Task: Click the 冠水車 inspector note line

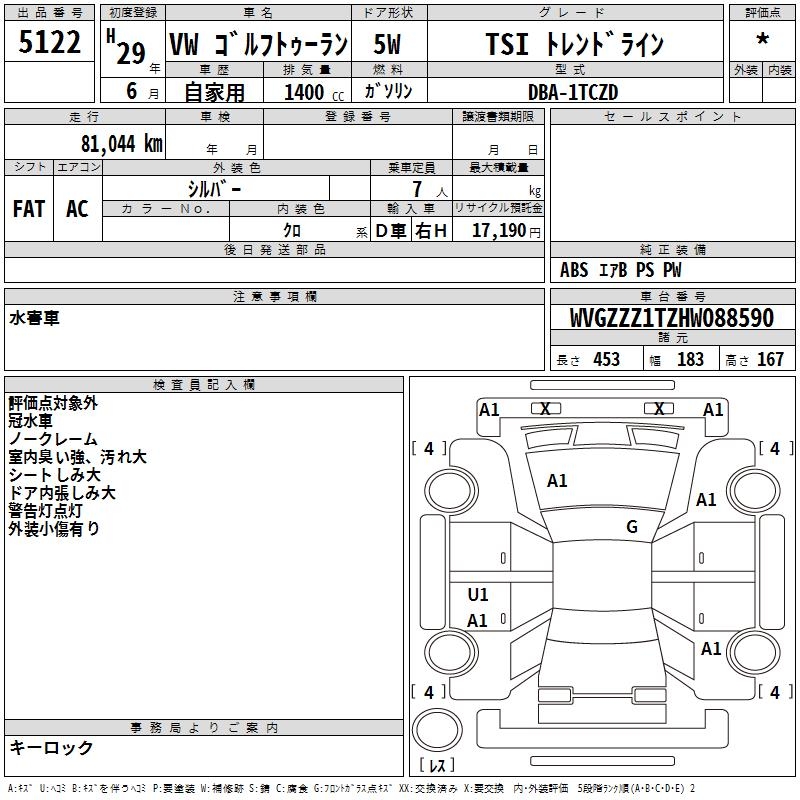Action: pos(31,421)
